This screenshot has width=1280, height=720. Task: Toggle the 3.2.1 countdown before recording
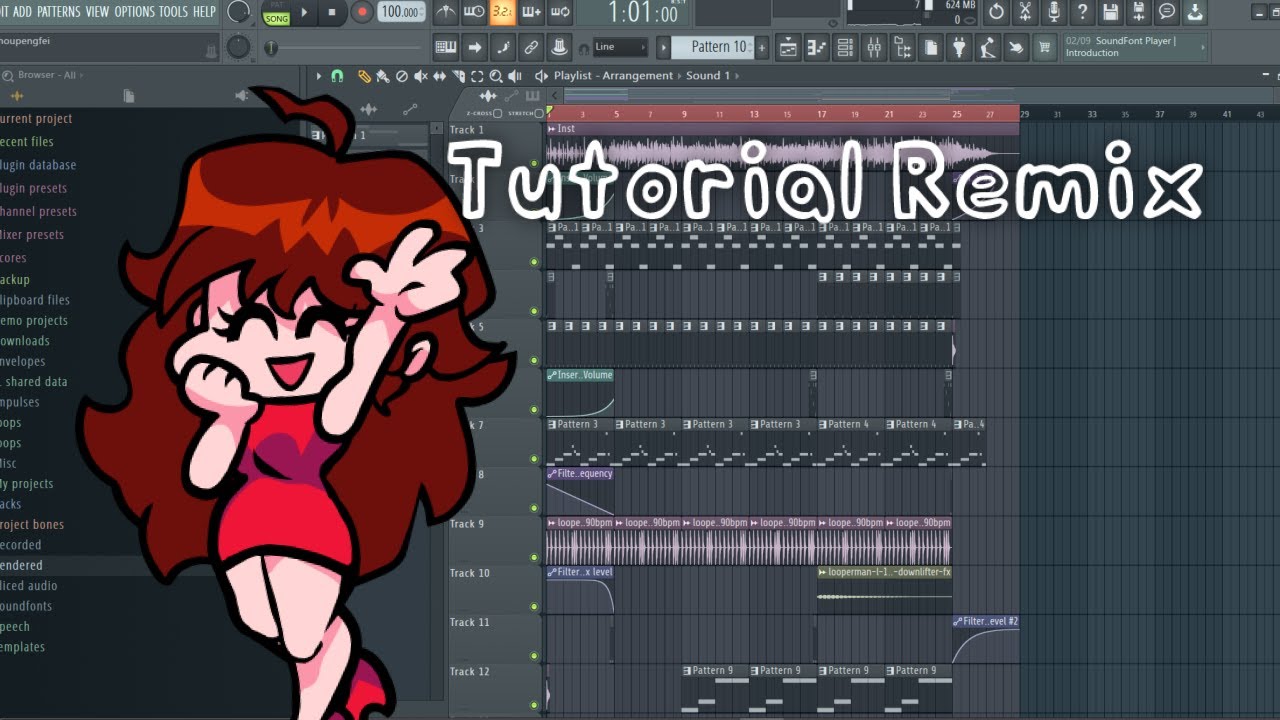(x=503, y=12)
